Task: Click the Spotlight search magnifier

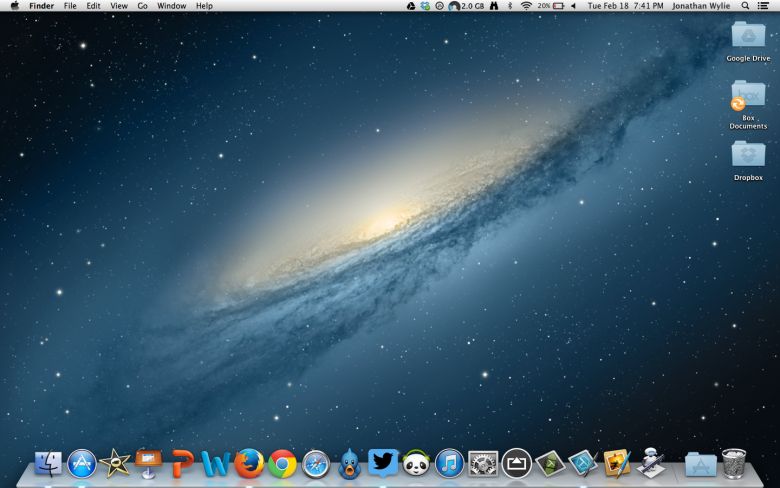Action: (745, 6)
